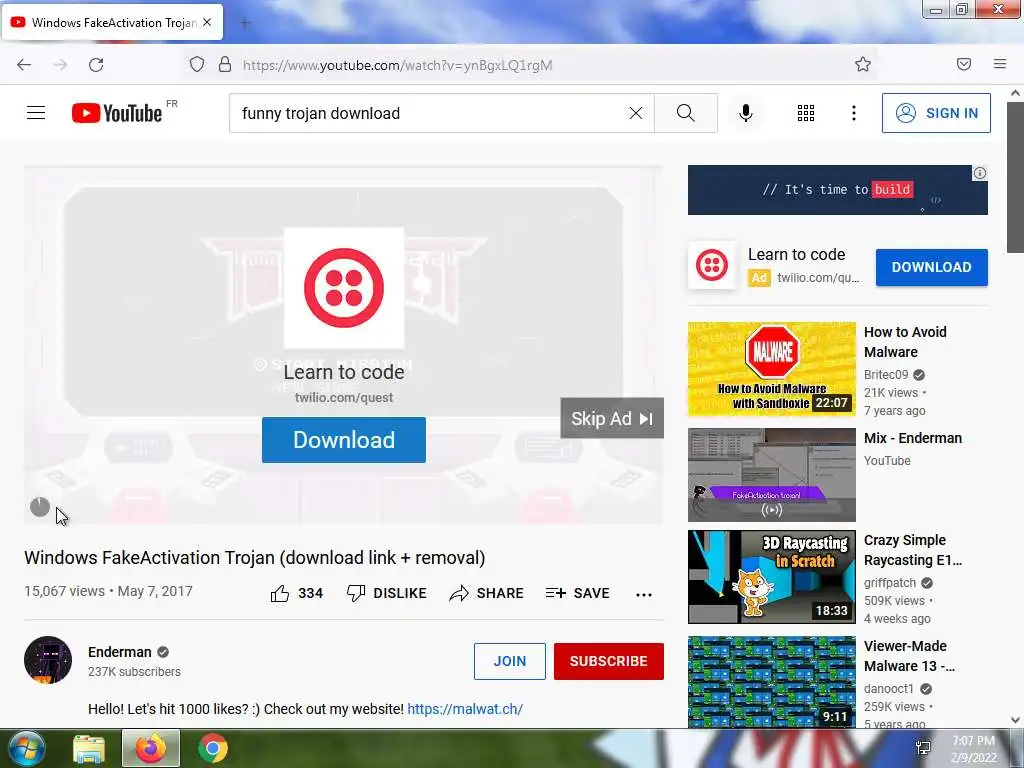Screen dimensions: 1024x768
Task: Clear the search text with the X
Action: 635,113
